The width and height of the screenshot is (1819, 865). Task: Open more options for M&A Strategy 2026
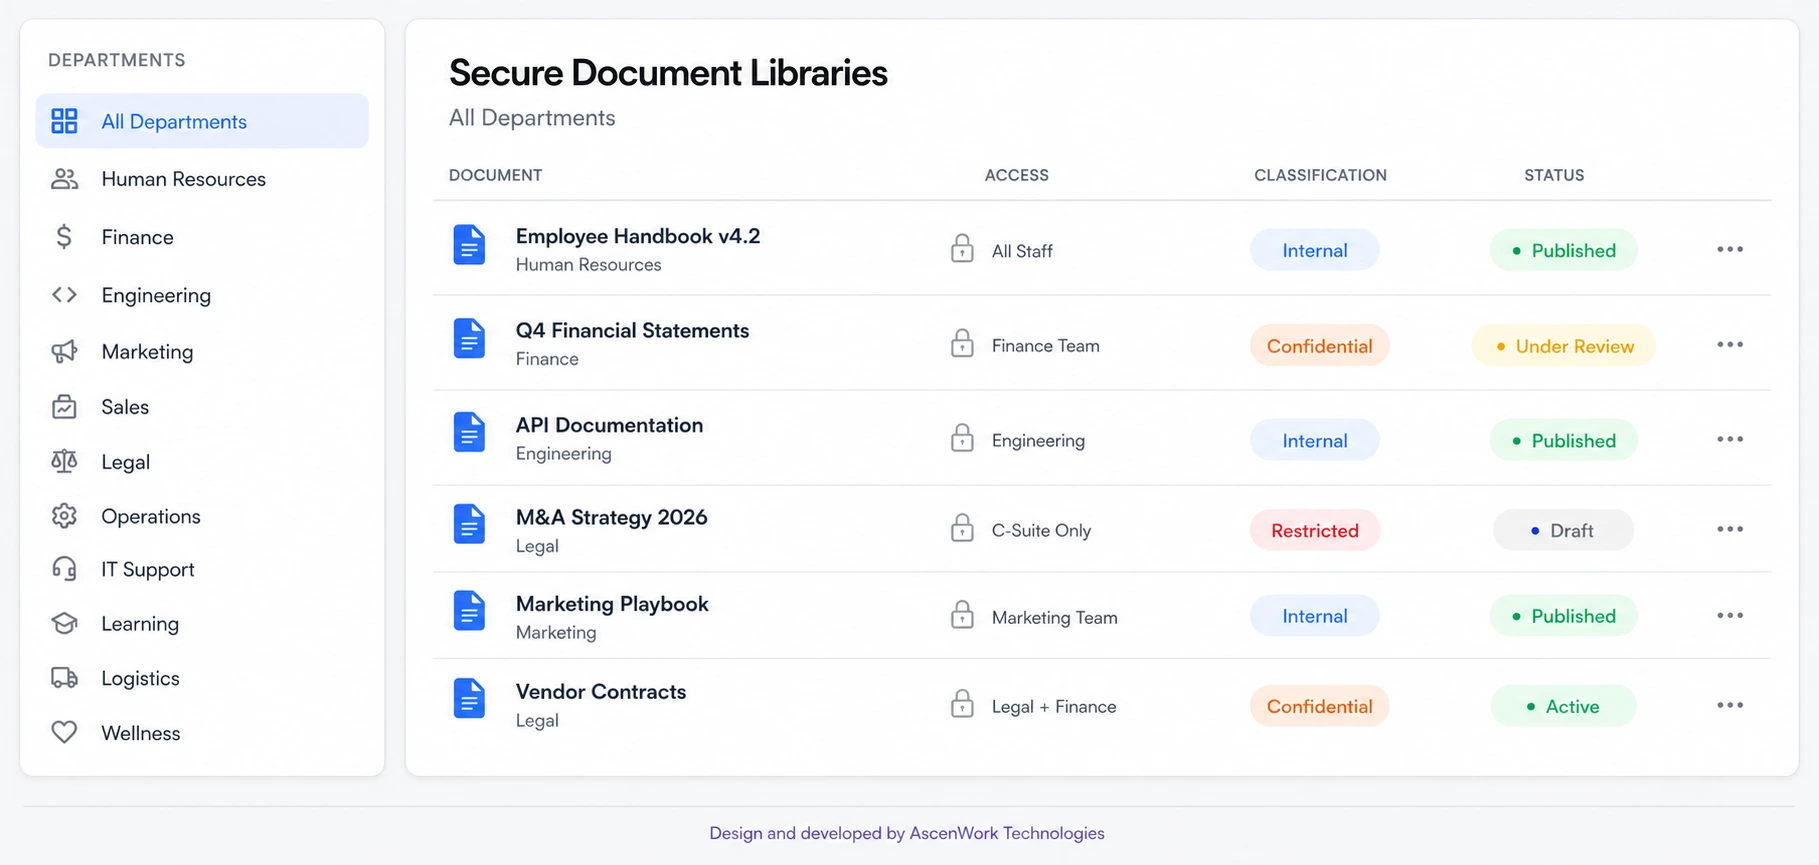pyautogui.click(x=1730, y=529)
